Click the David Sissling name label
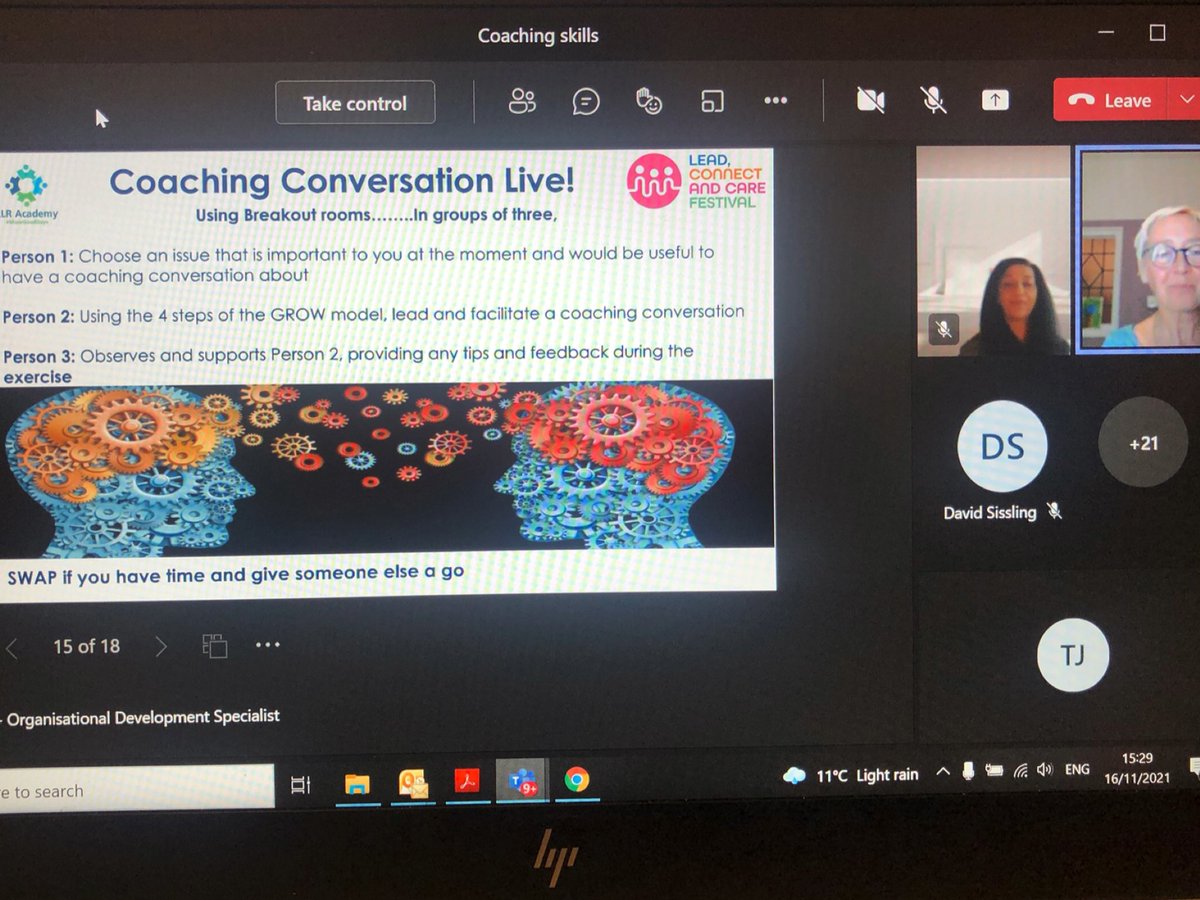Viewport: 1200px width, 900px height. 990,513
